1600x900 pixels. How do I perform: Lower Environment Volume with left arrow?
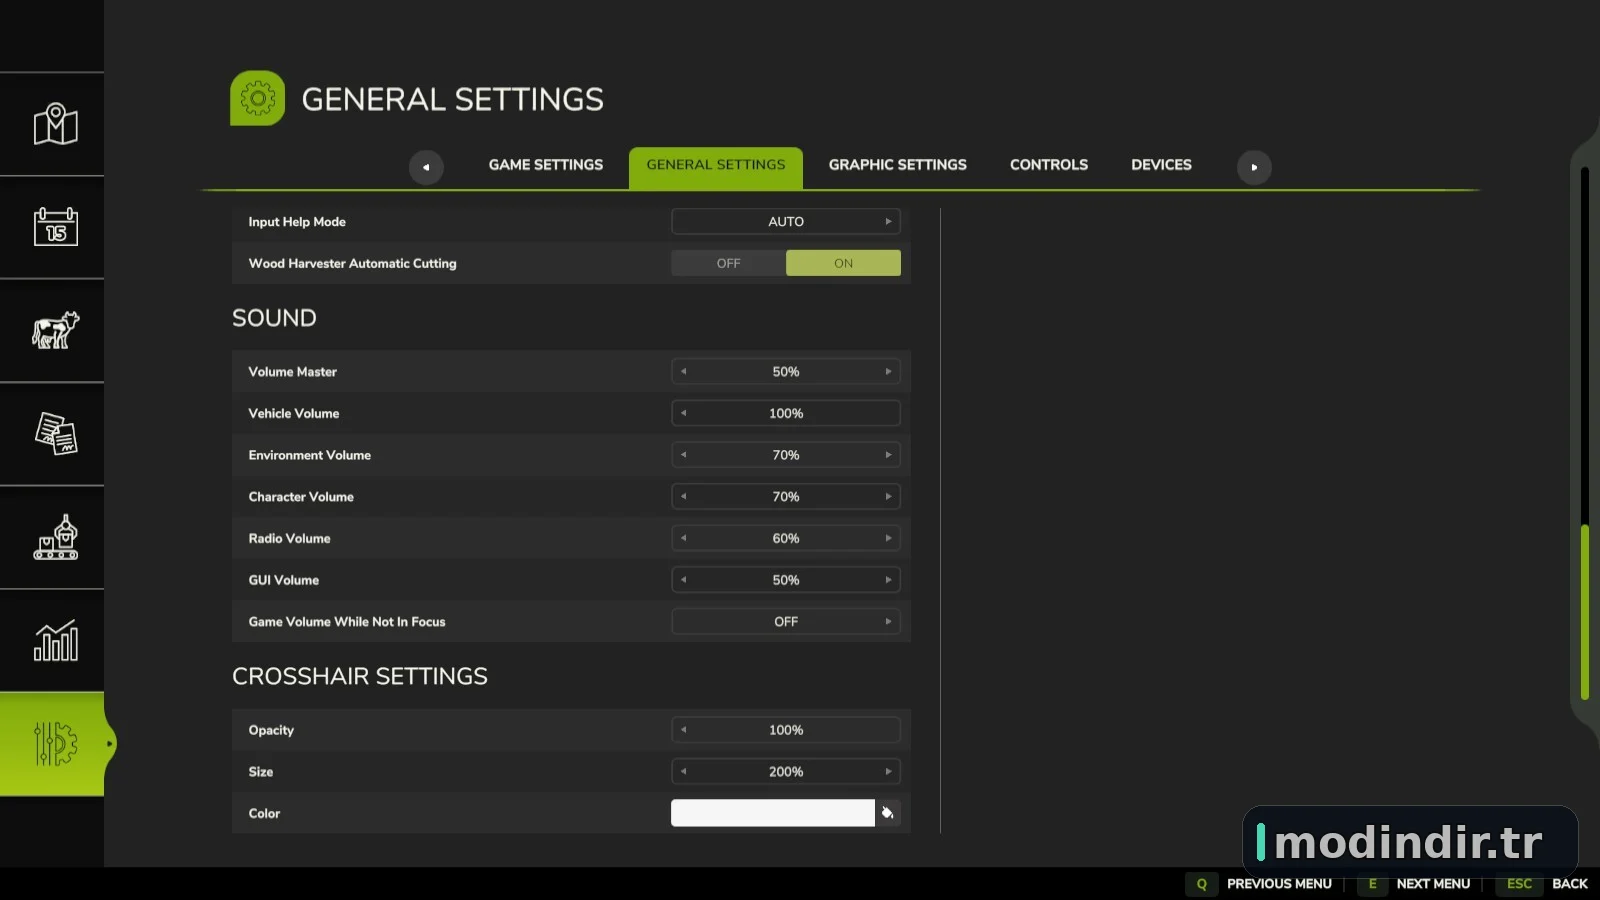pos(684,455)
